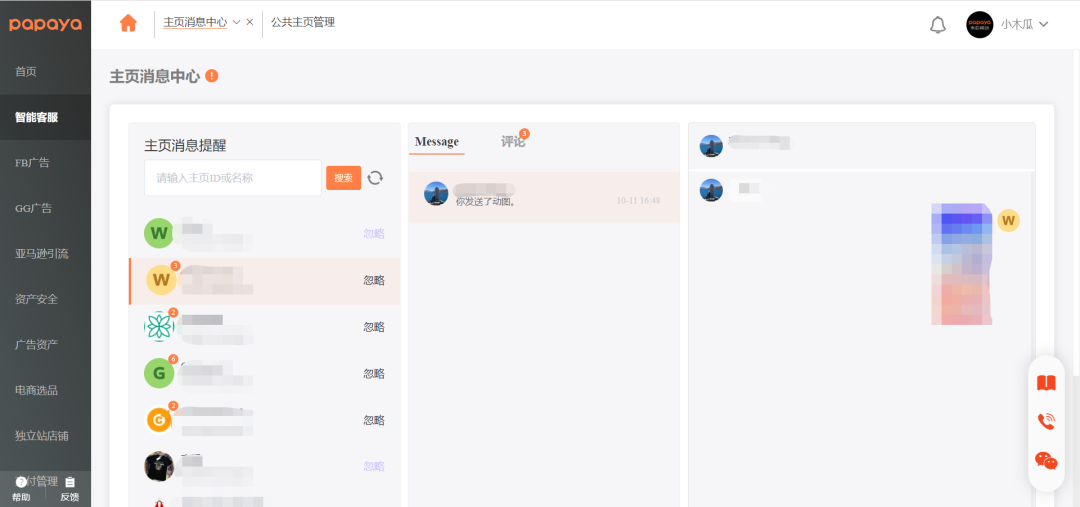Viewport: 1080px width, 507px height.
Task: Click the yellow W avatar beside sent image
Action: (x=1008, y=220)
